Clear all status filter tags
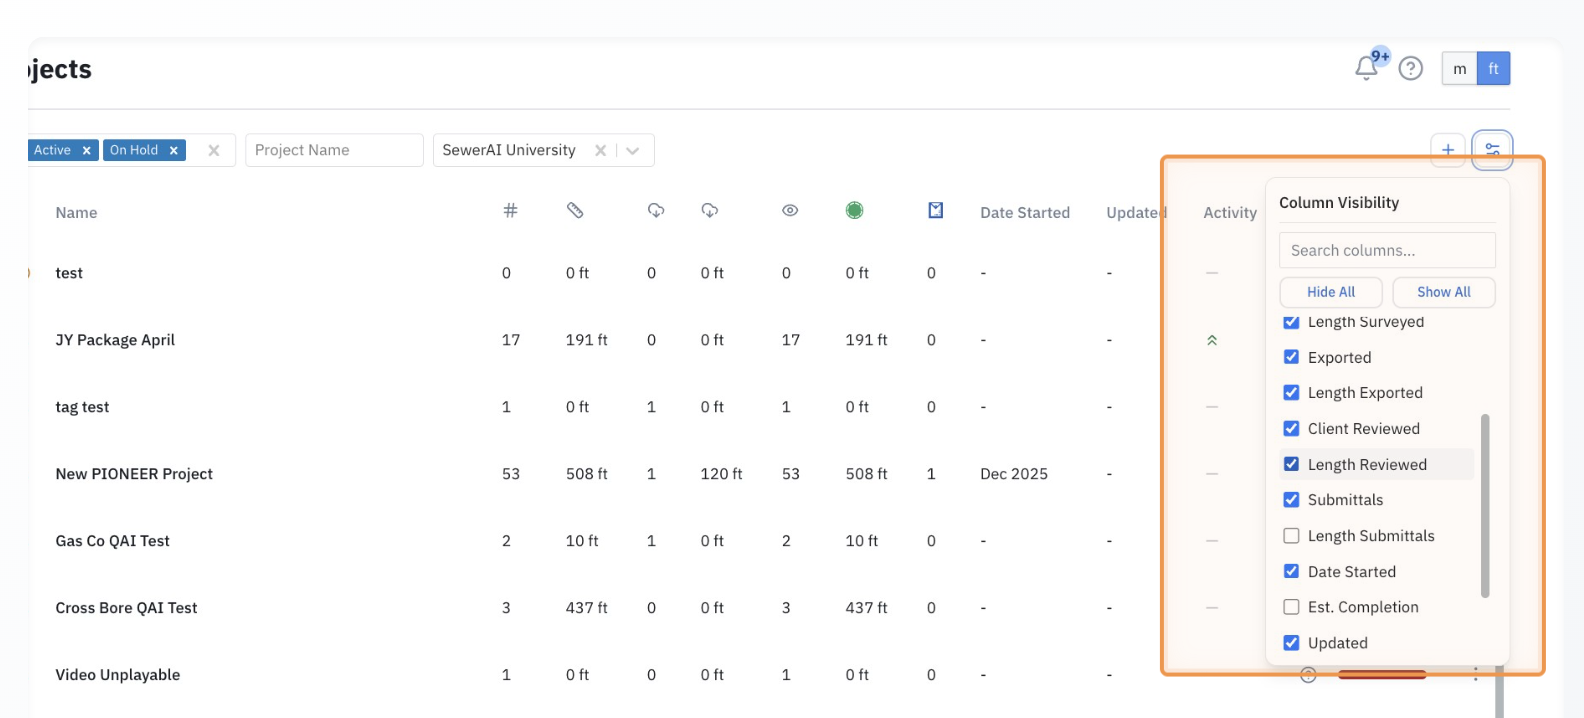 click(214, 150)
